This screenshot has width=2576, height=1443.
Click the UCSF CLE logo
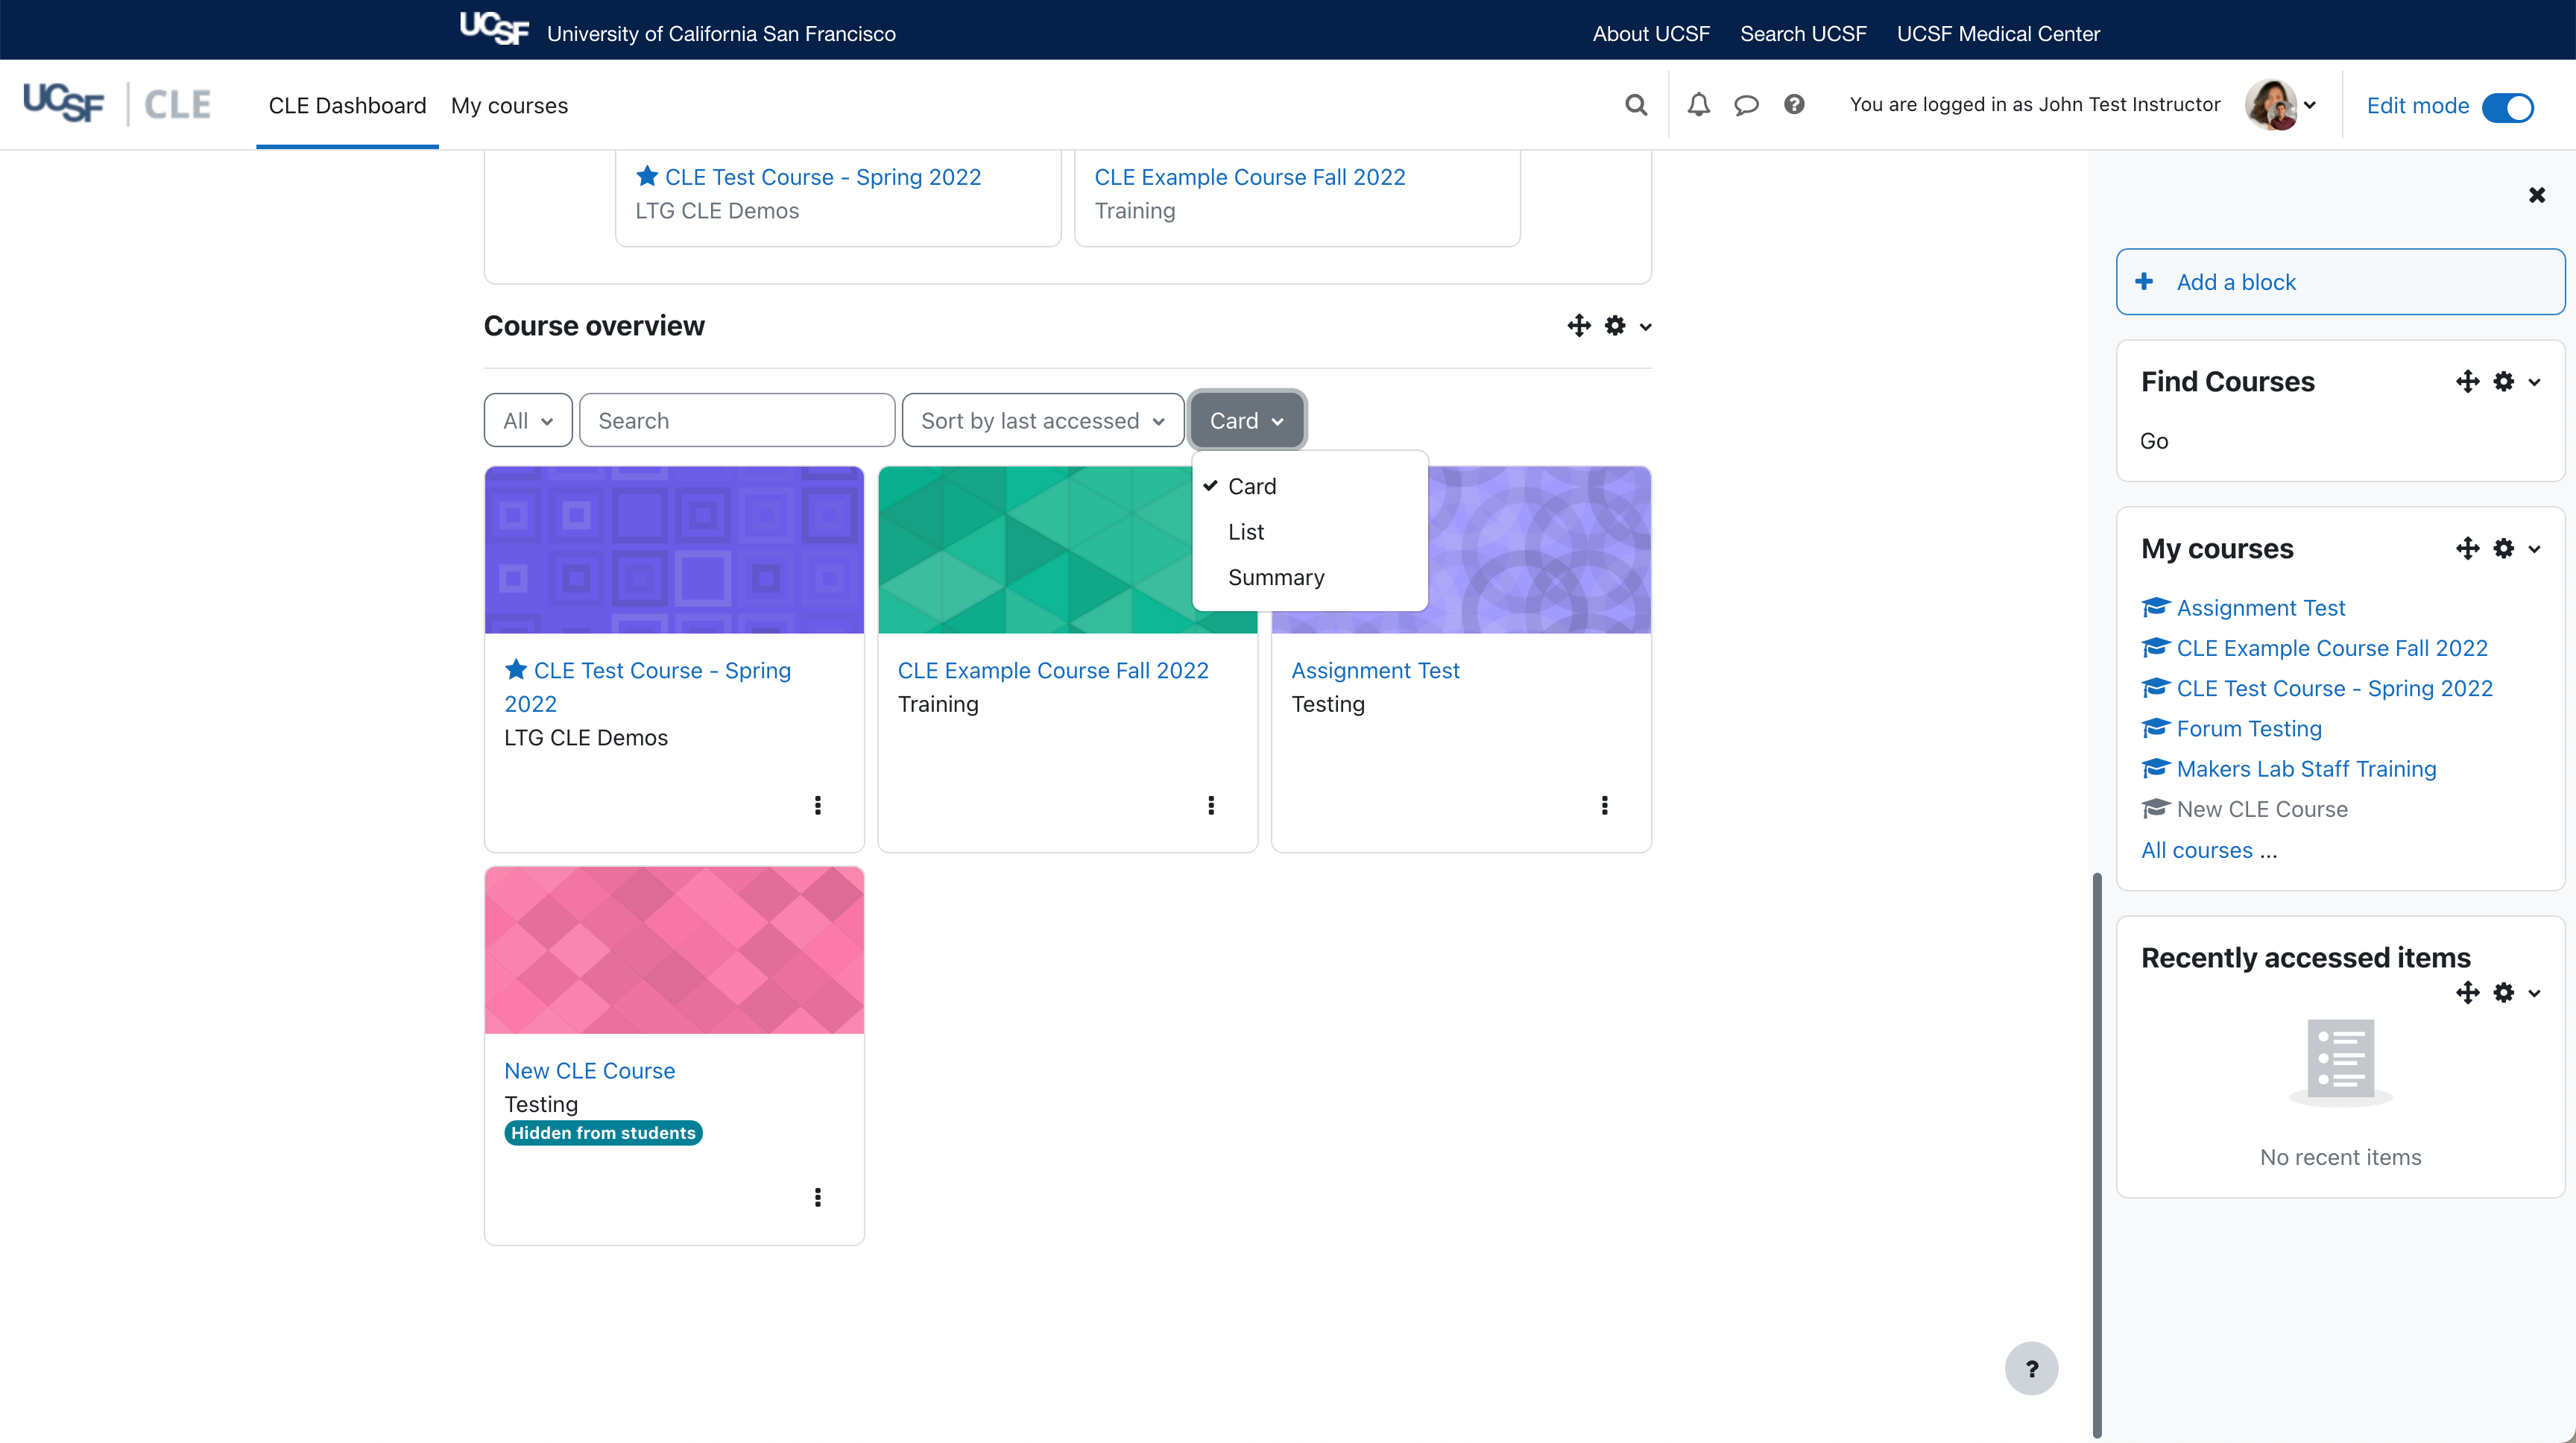[117, 104]
